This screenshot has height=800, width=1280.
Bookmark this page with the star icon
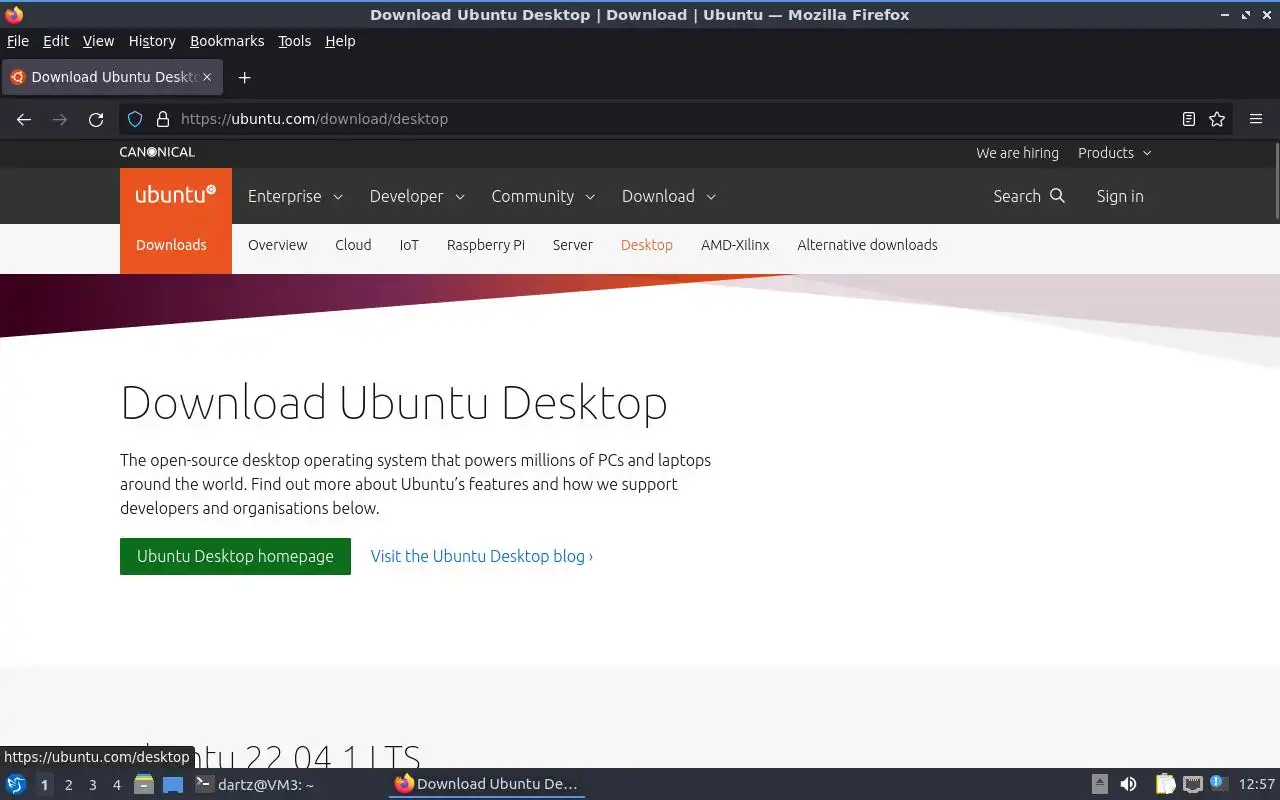tap(1216, 119)
